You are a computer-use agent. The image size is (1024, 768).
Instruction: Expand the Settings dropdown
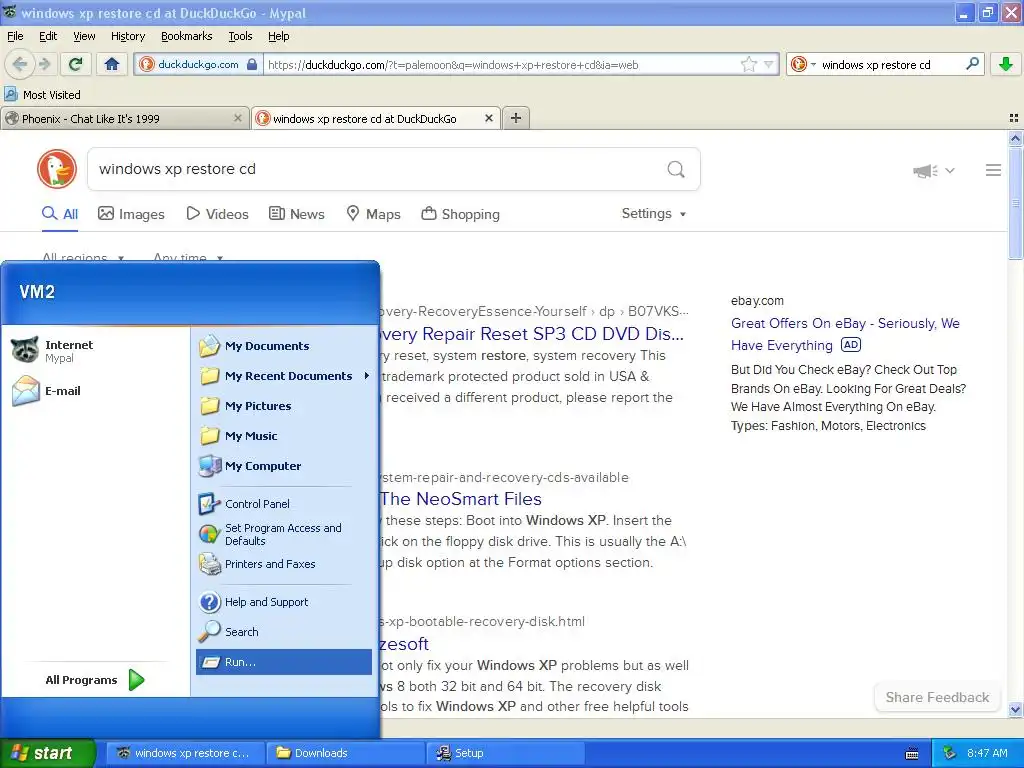(654, 214)
